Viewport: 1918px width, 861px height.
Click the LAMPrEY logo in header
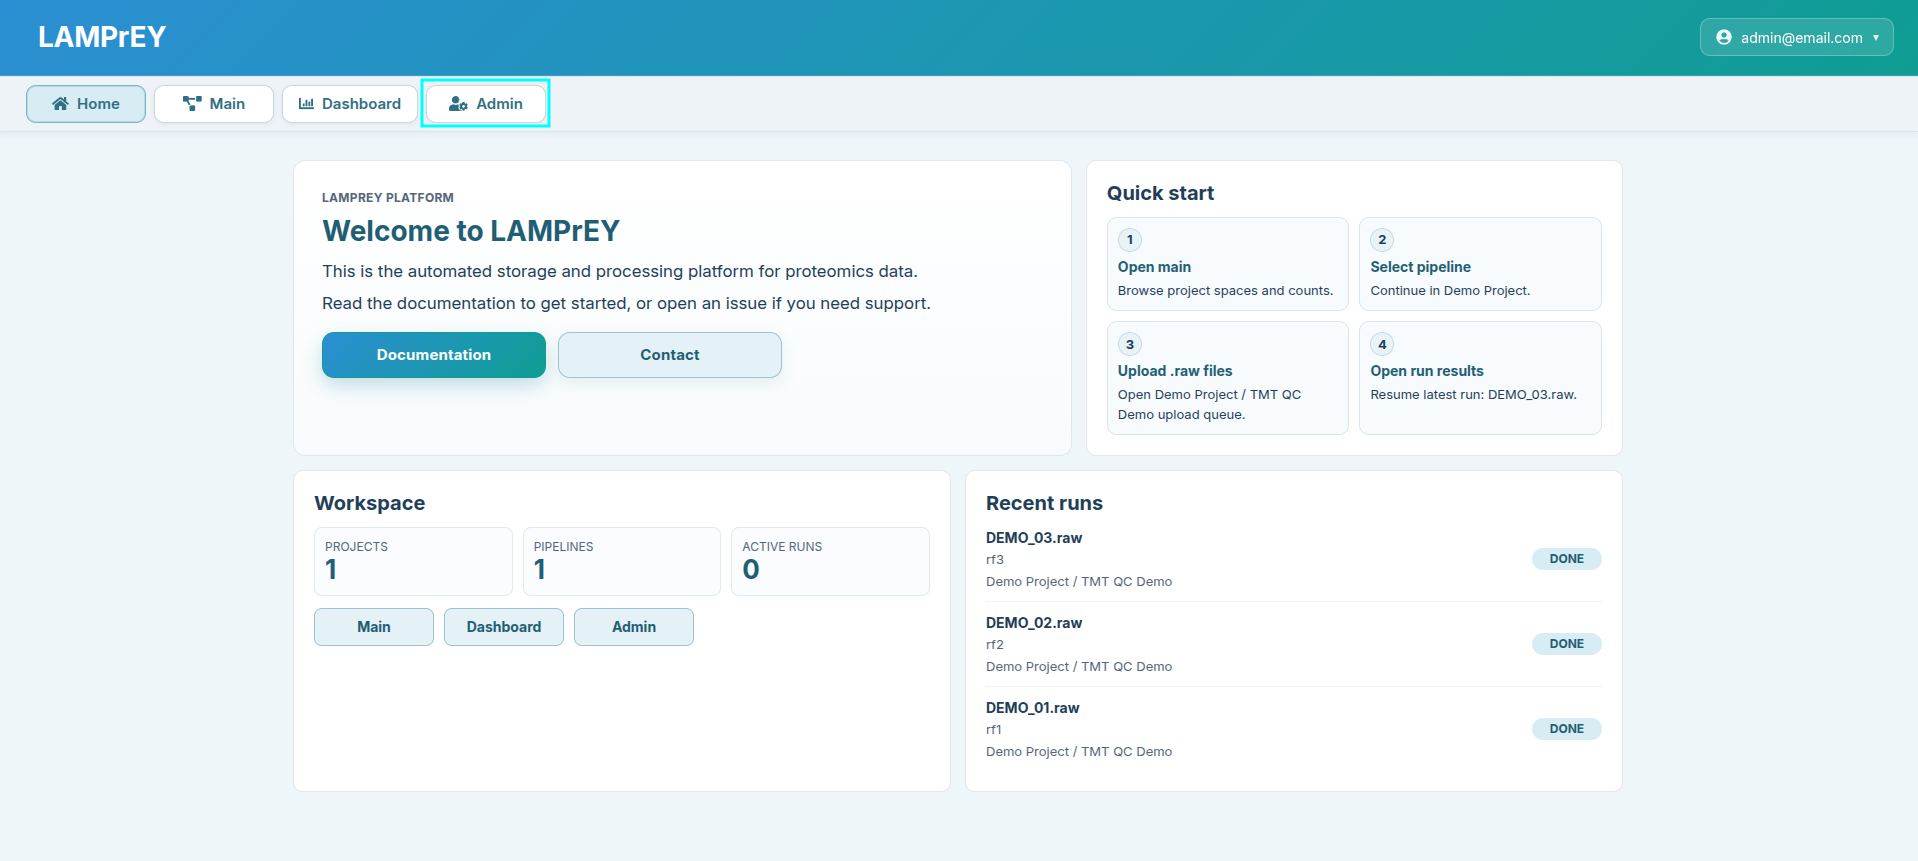coord(102,37)
